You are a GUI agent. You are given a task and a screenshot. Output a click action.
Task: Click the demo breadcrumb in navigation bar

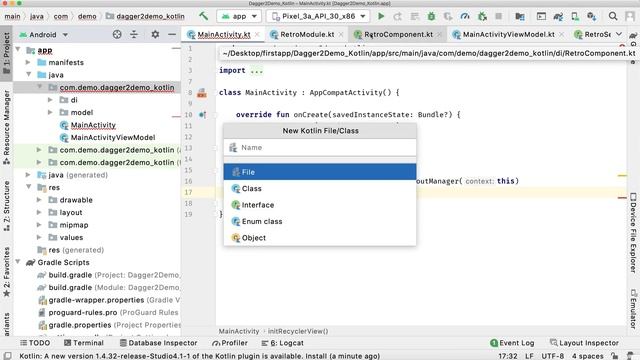coord(87,16)
